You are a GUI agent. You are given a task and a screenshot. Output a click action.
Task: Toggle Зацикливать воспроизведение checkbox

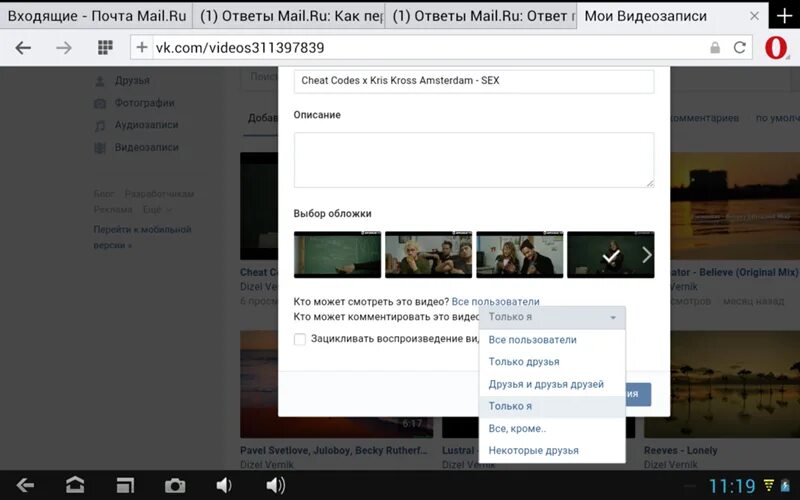pos(300,339)
